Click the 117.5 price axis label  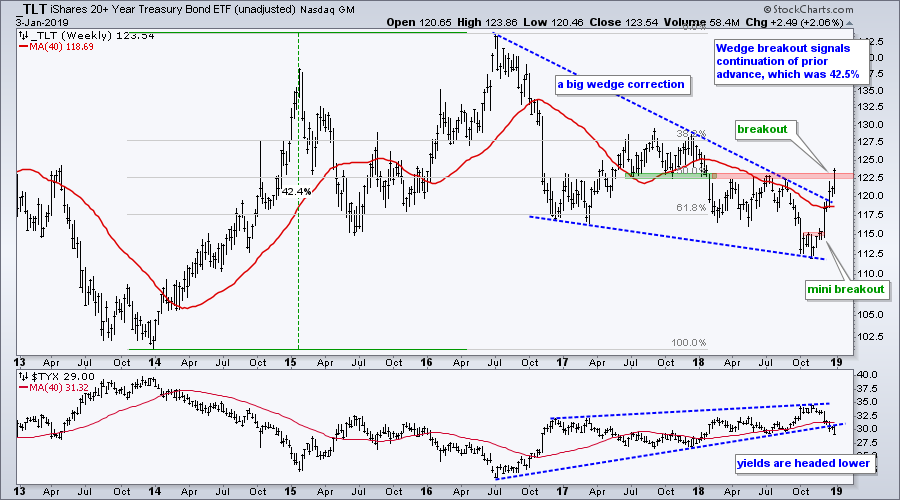point(868,214)
